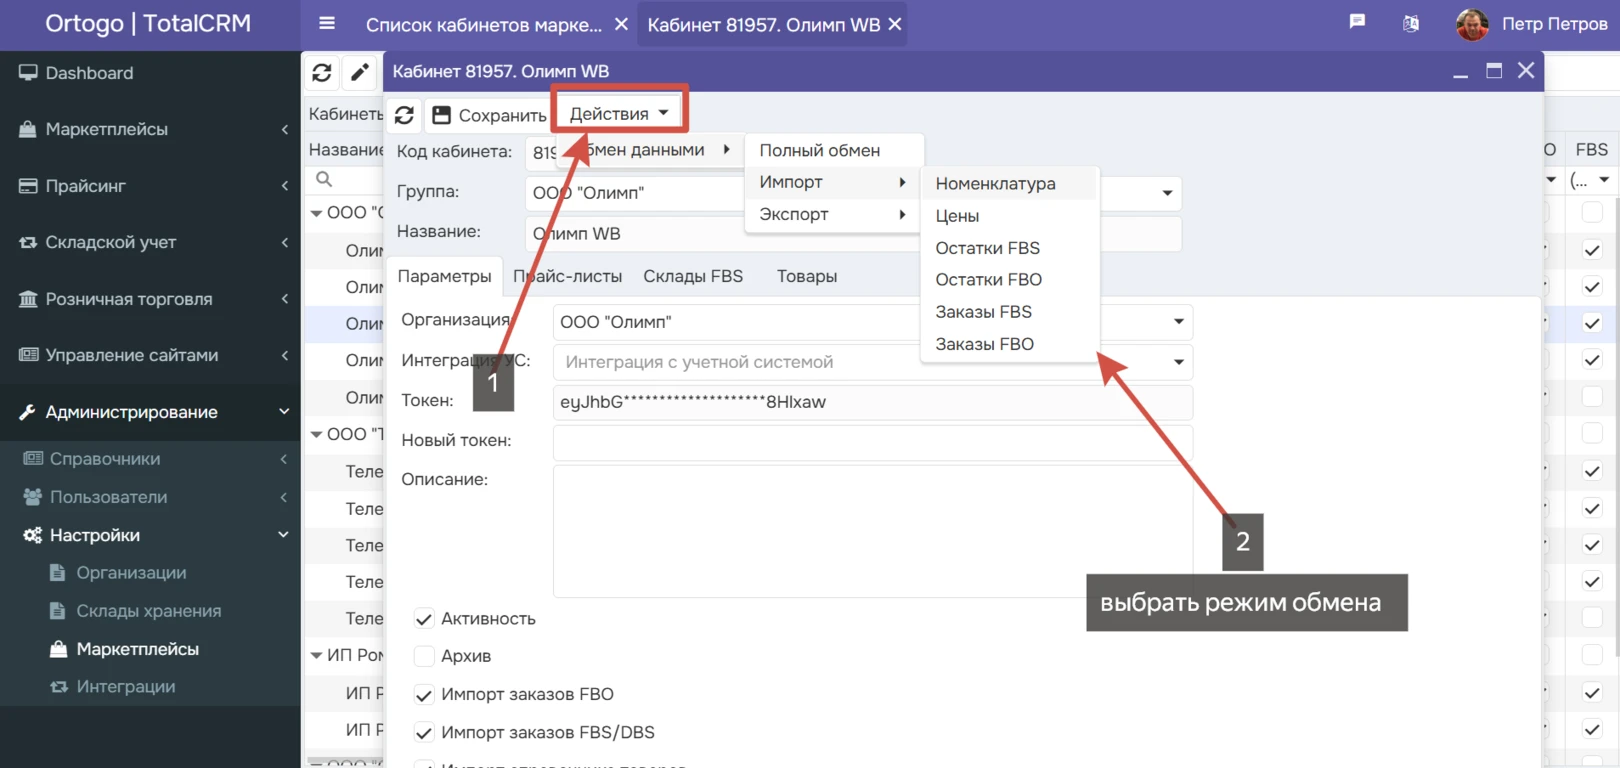The height and width of the screenshot is (768, 1620).
Task: Choose Остатки FBO import option
Action: pyautogui.click(x=1010, y=280)
